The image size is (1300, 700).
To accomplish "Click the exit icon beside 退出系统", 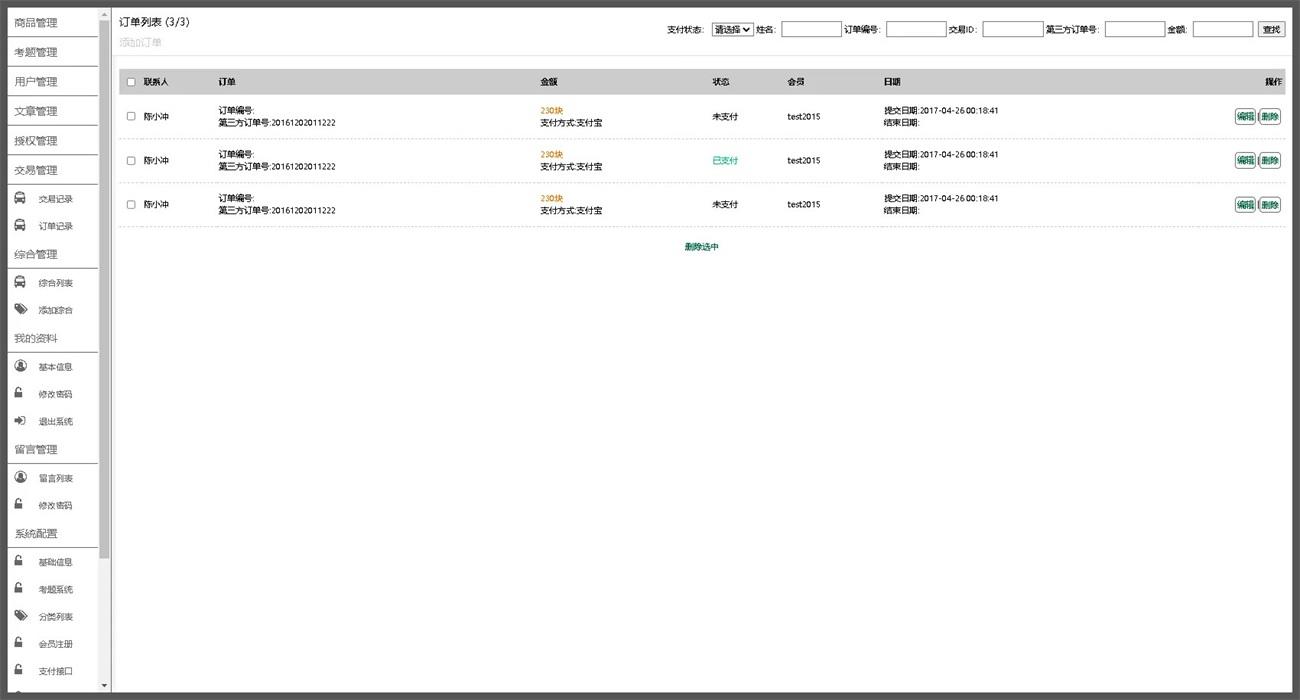I will pyautogui.click(x=20, y=421).
